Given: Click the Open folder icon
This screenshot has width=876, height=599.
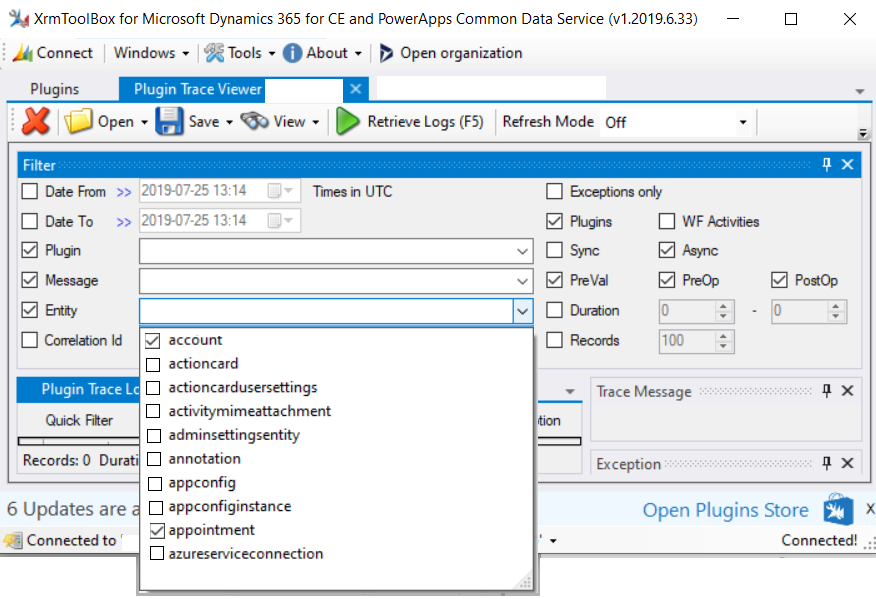Looking at the screenshot, I should (78, 121).
